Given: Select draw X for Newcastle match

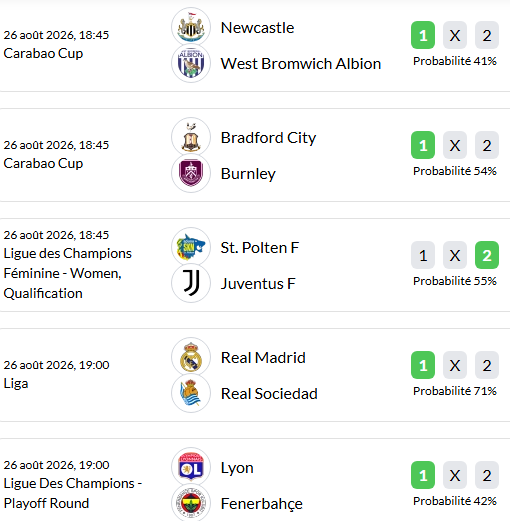Looking at the screenshot, I should pos(455,35).
